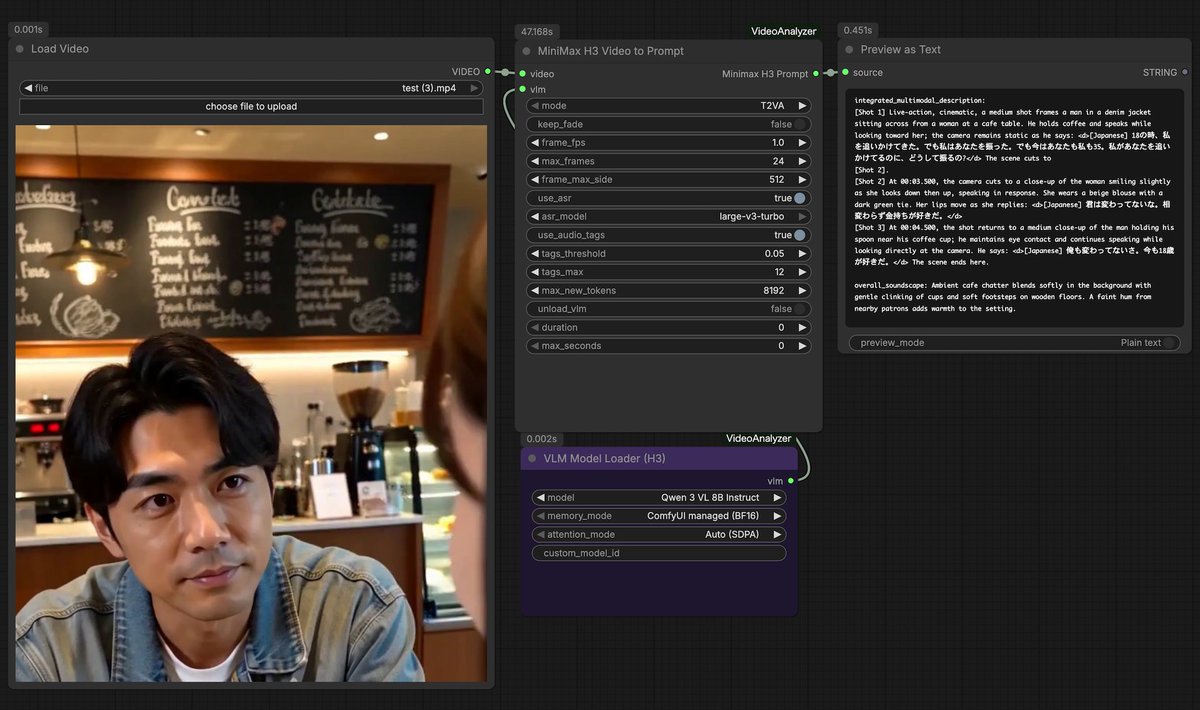Select next memory_mode with right arrow
This screenshot has width=1200, height=710.
pos(778,516)
